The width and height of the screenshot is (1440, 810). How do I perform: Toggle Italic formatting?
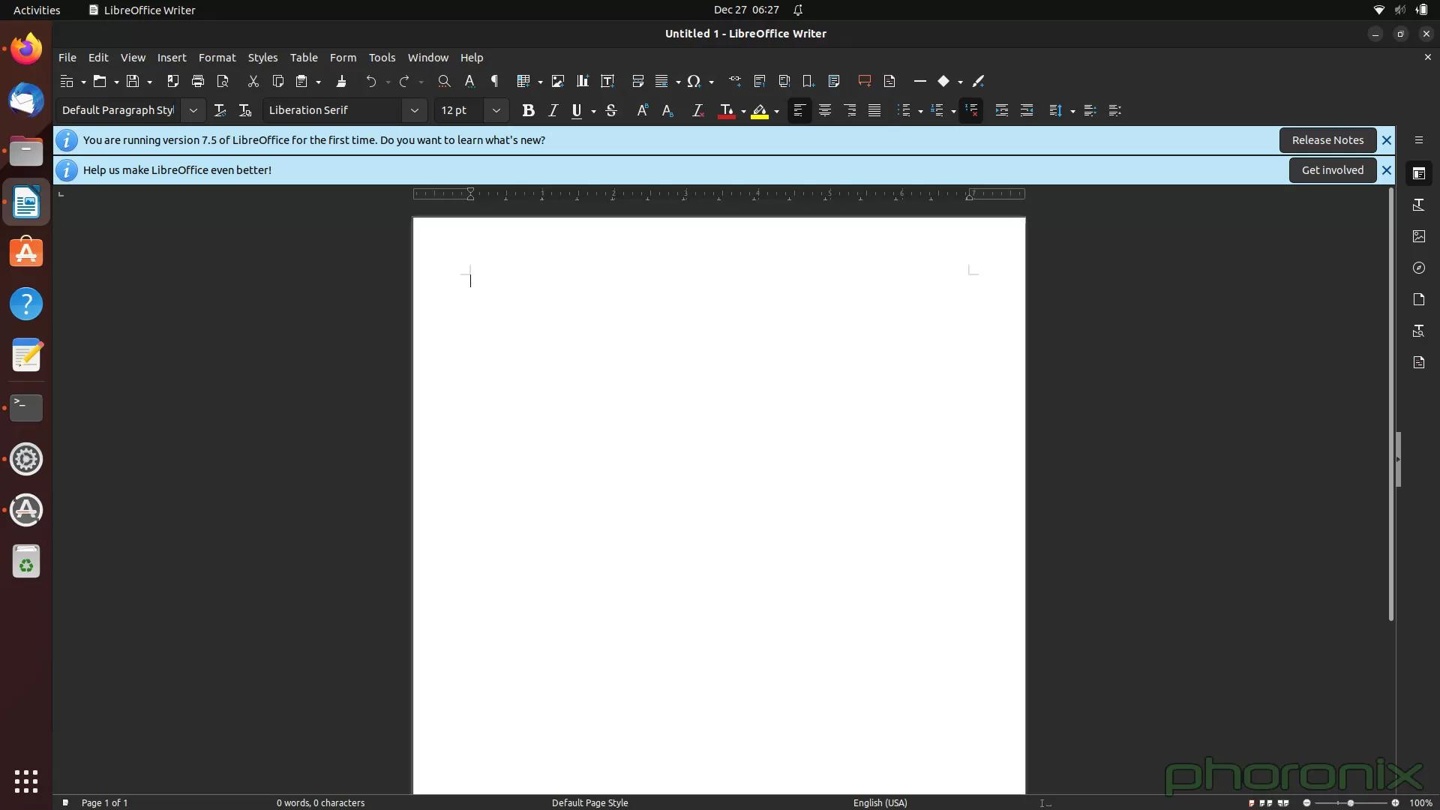tap(553, 111)
